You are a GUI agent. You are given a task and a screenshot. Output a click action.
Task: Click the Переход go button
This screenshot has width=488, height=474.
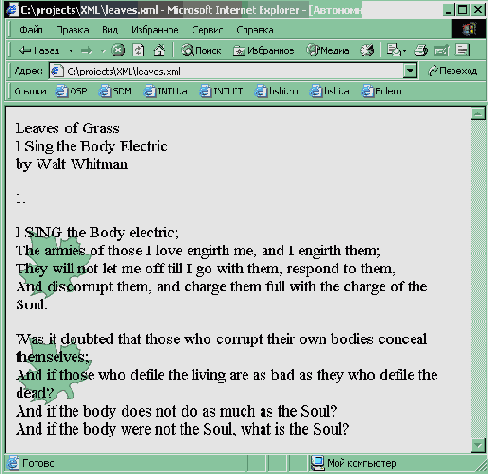[x=453, y=71]
